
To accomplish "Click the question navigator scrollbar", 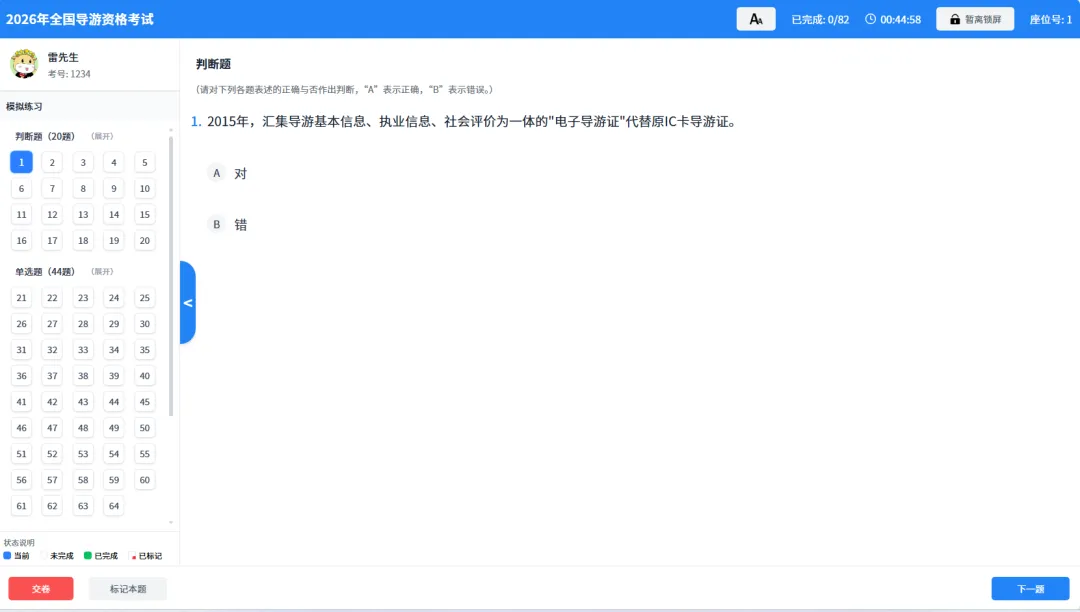I will (x=171, y=275).
